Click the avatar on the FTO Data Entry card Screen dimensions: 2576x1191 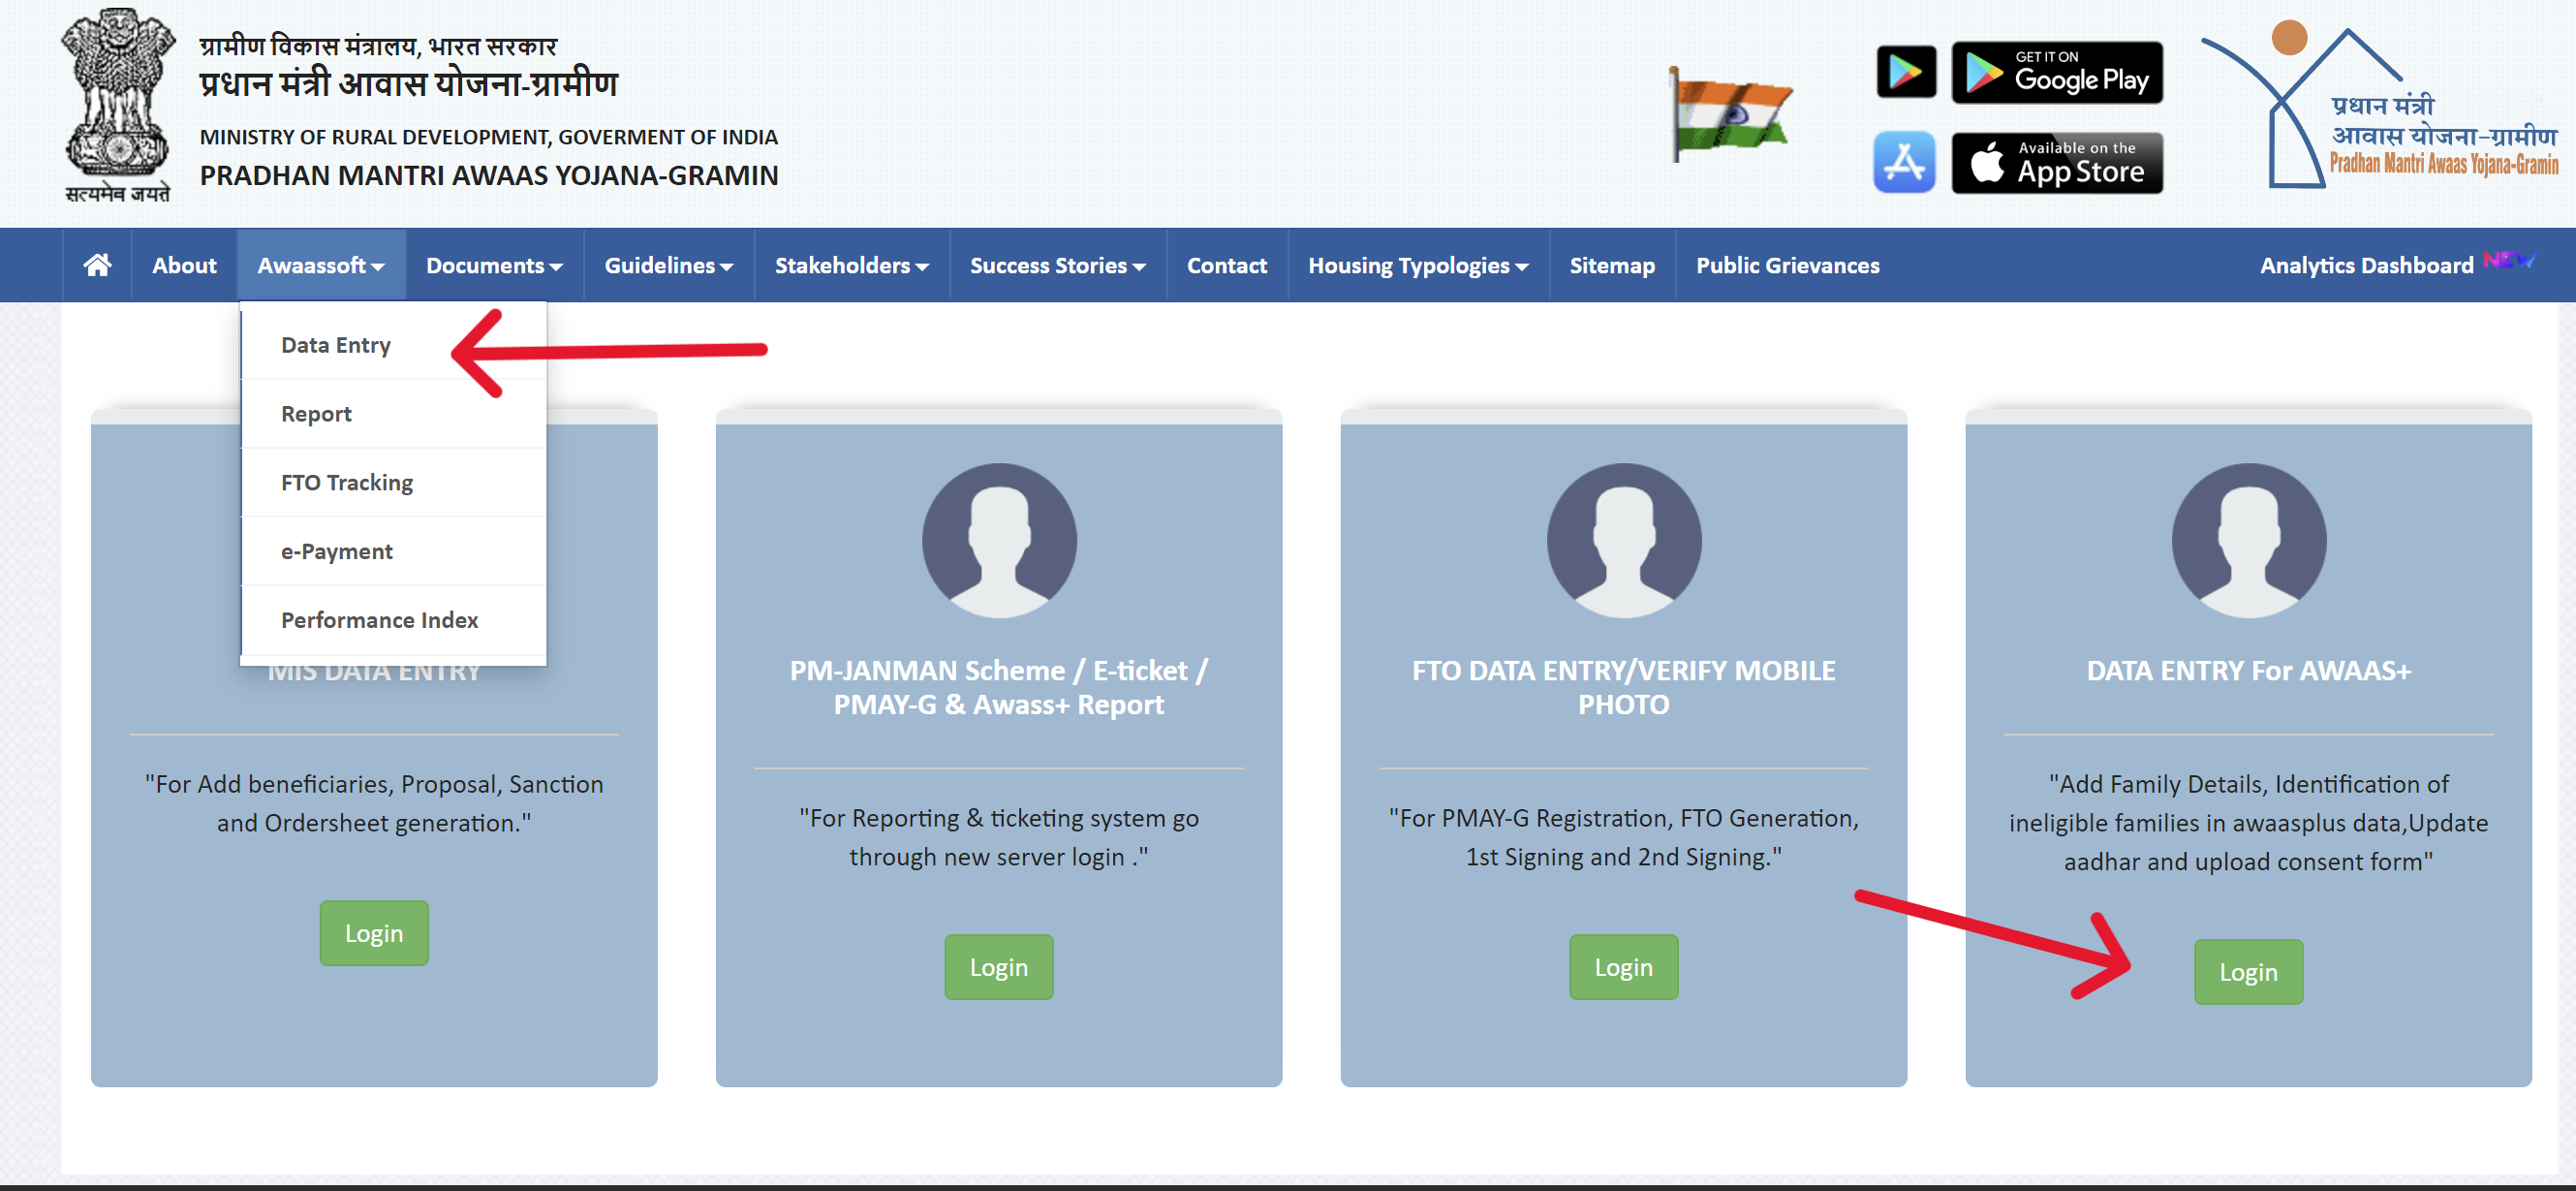click(x=1623, y=540)
